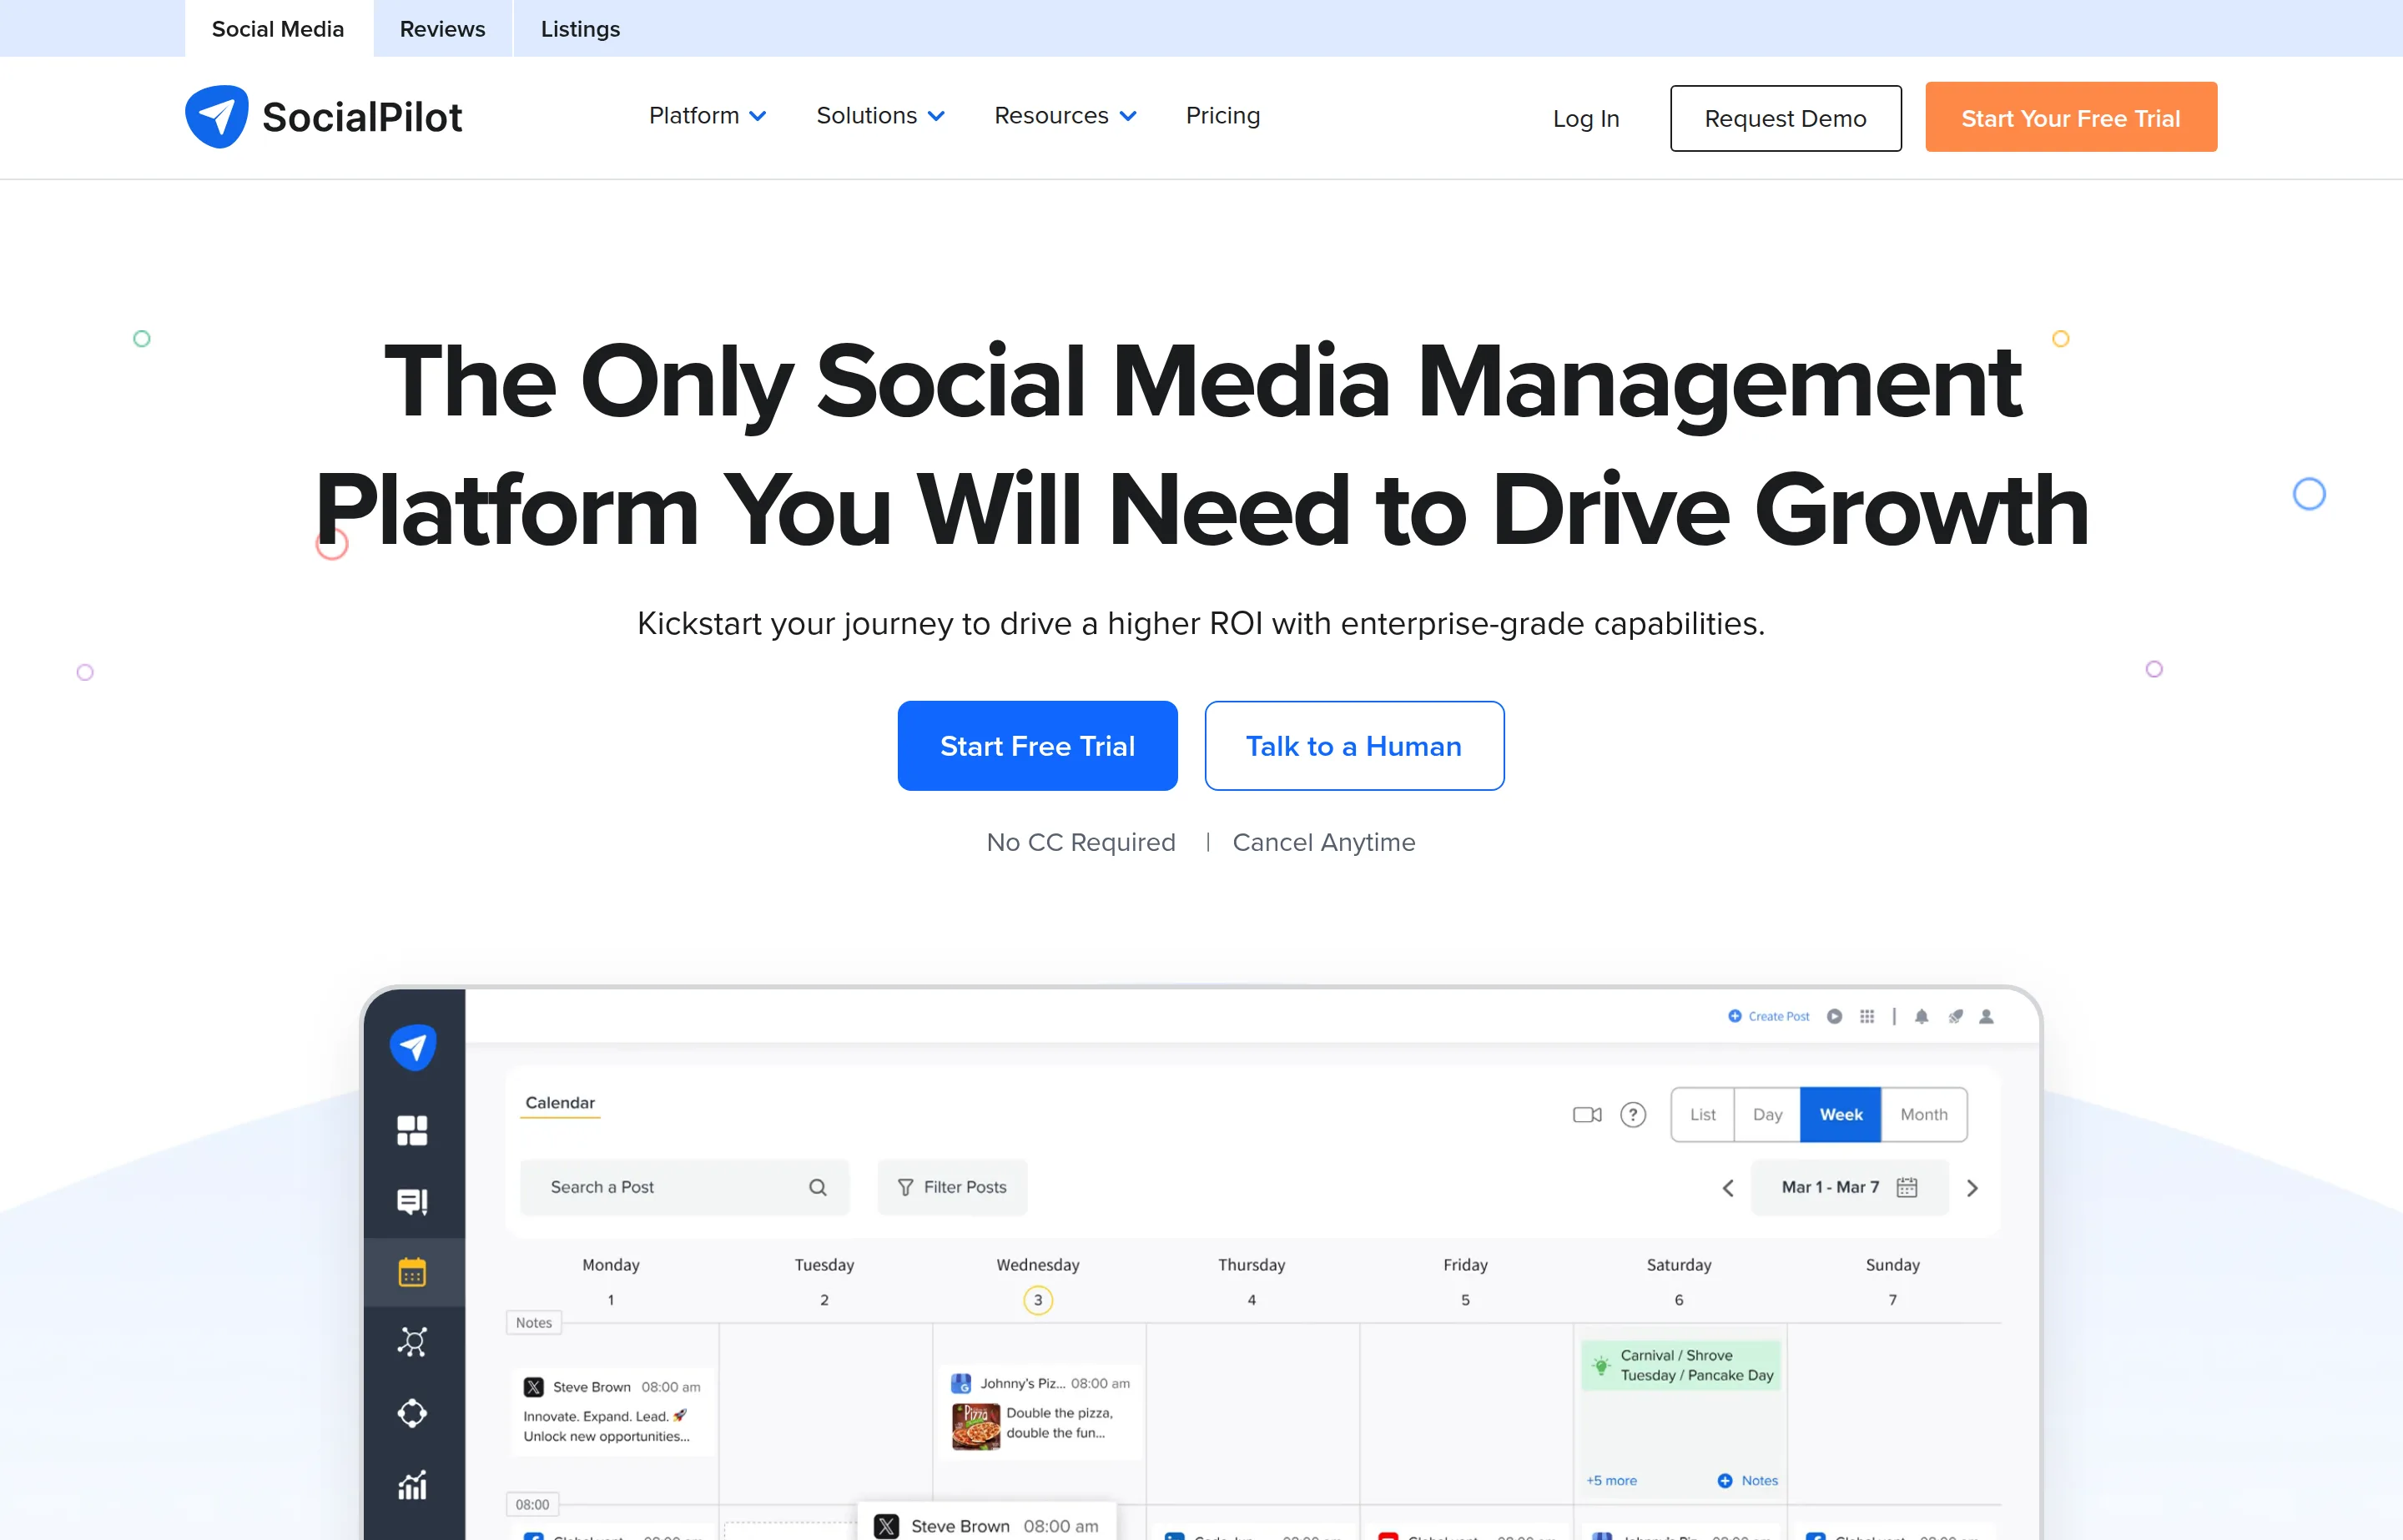Click Create Post in the app top bar
The width and height of the screenshot is (2403, 1540).
(1769, 1016)
